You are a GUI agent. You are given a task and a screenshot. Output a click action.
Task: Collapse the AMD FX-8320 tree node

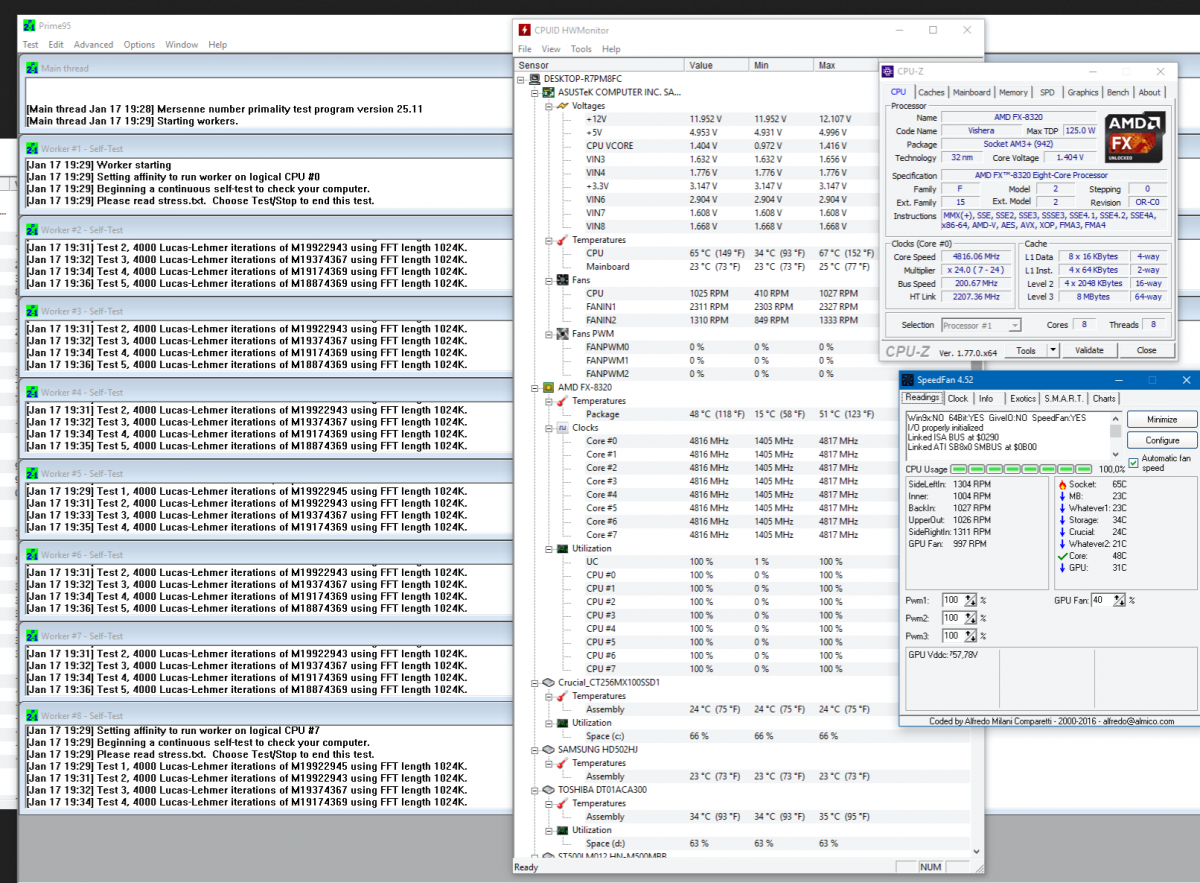click(x=534, y=387)
